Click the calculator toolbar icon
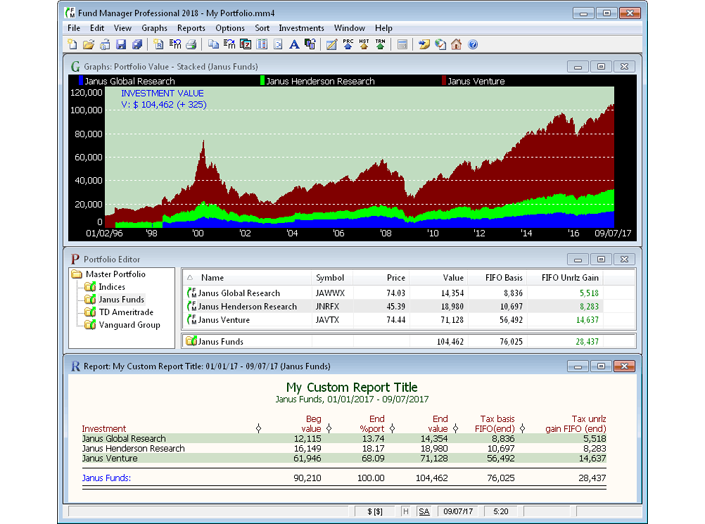 [402, 44]
